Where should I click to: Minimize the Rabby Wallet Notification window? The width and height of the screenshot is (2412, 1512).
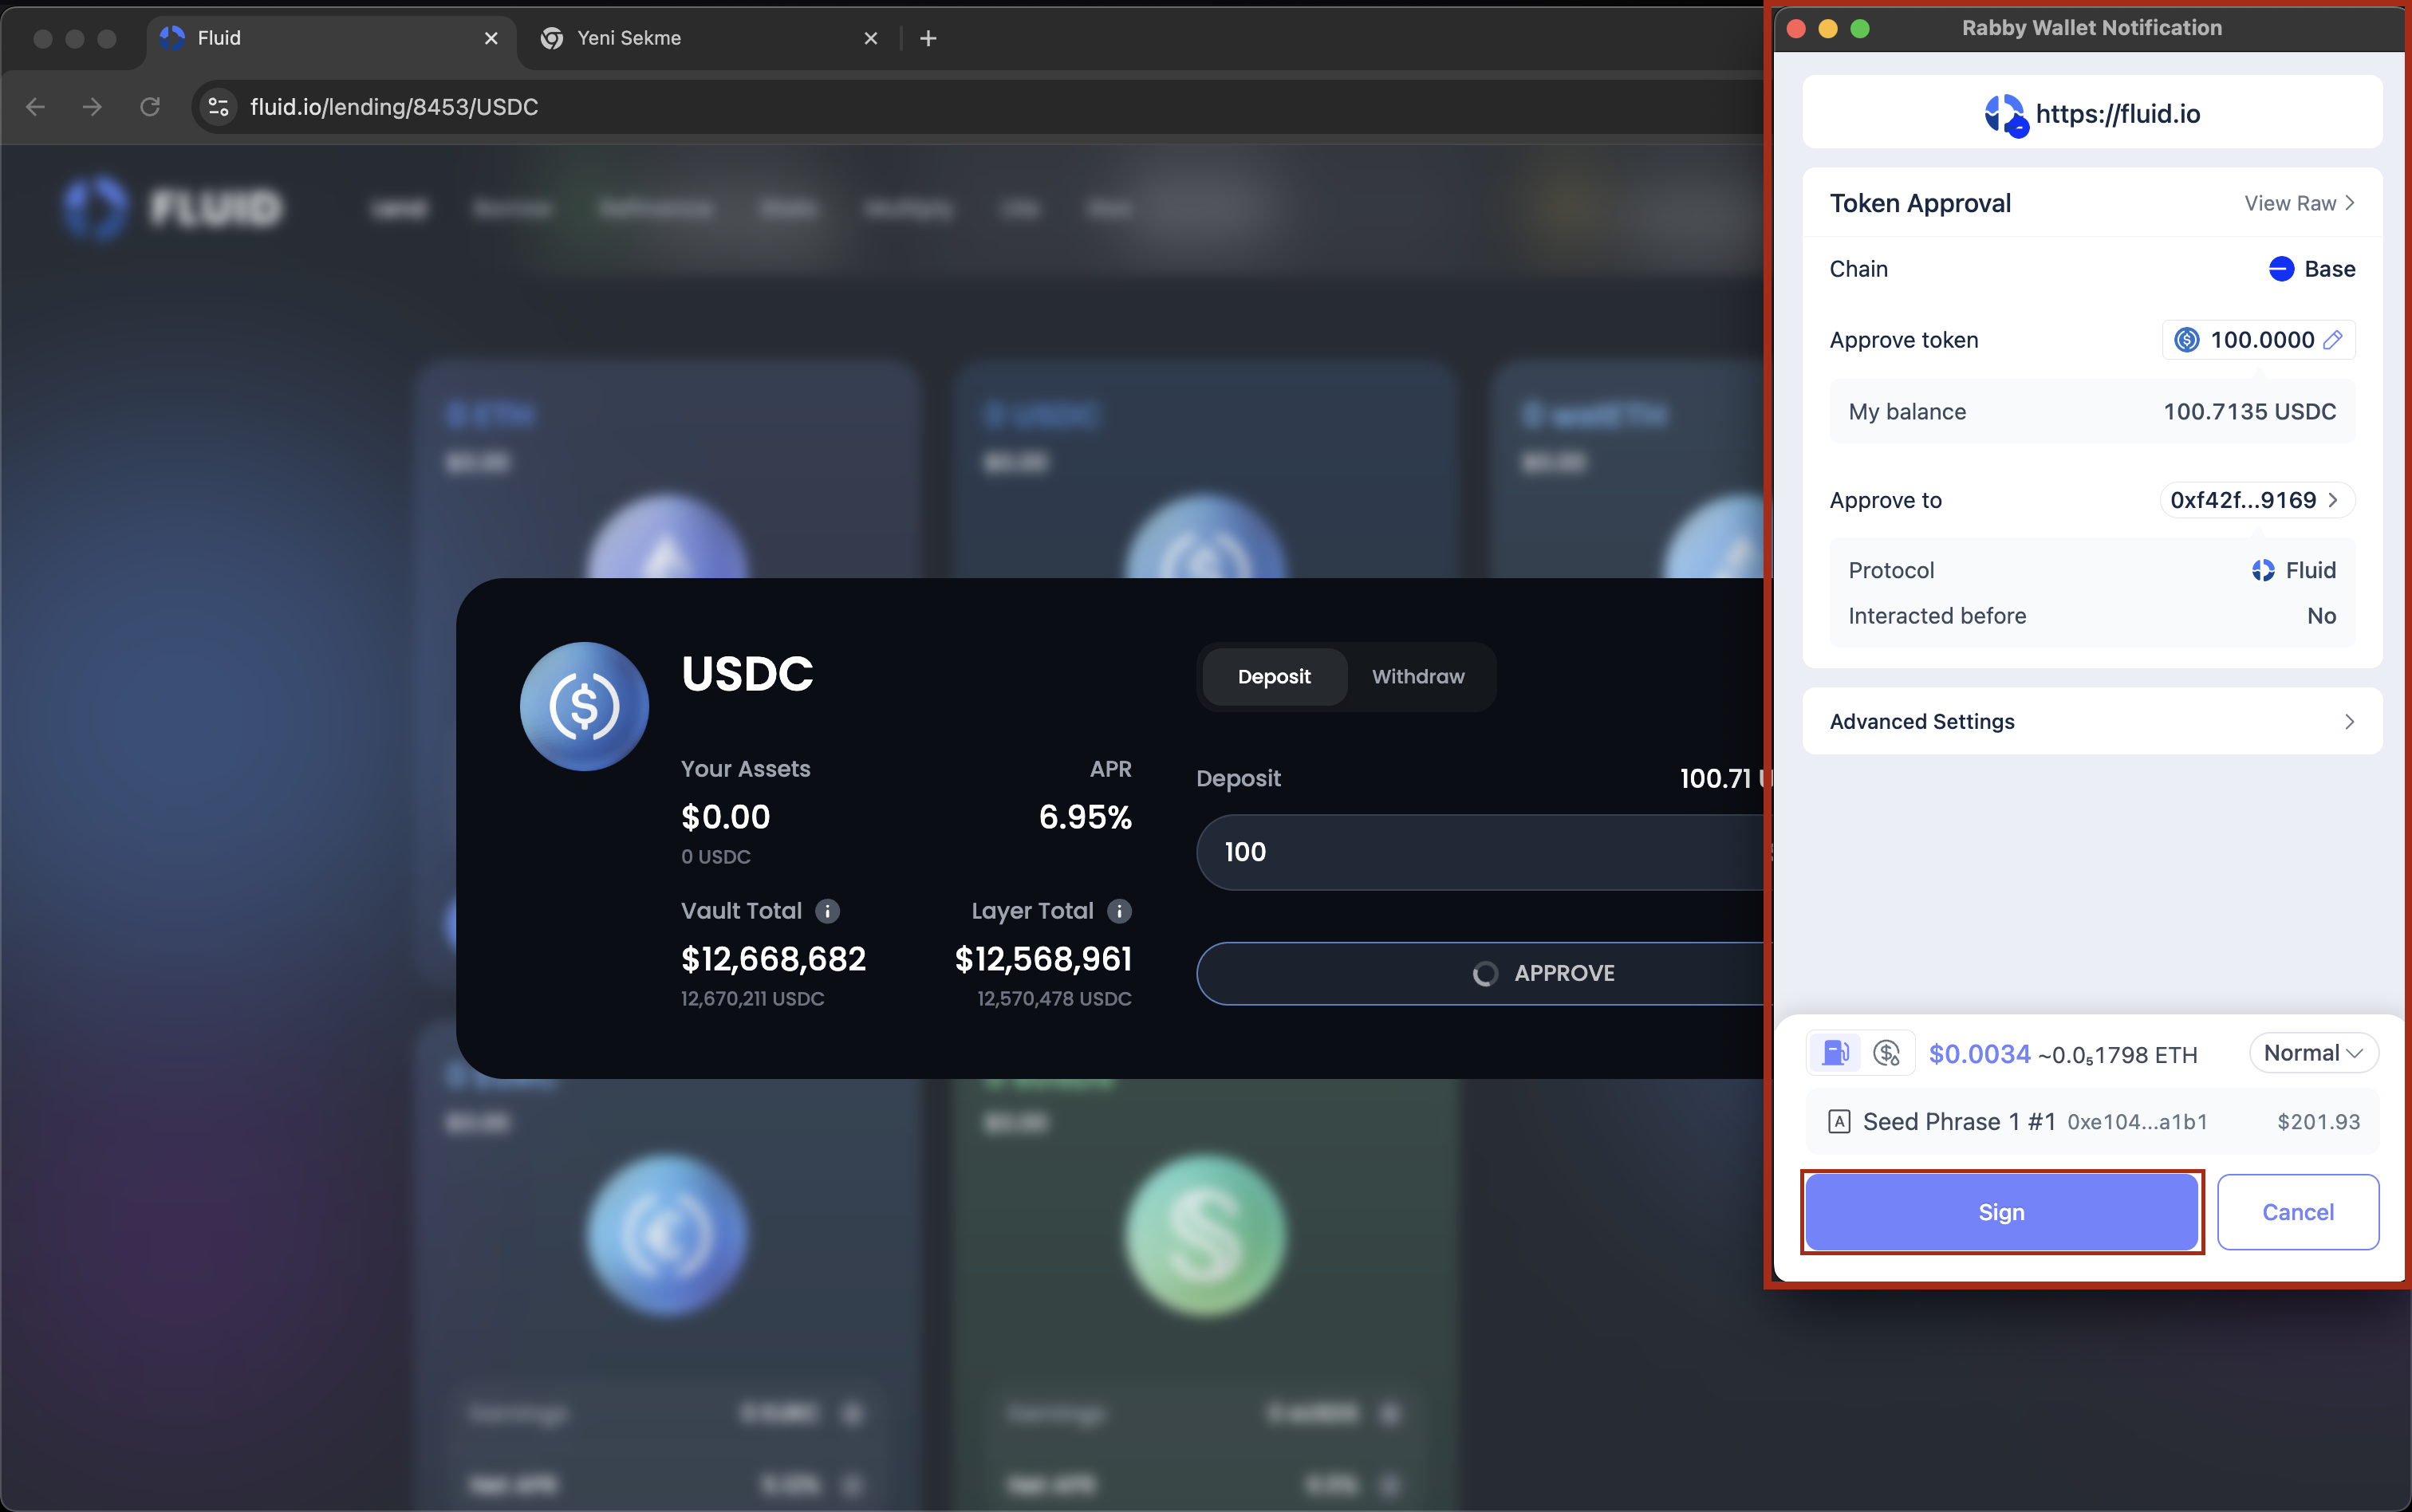tap(1828, 28)
